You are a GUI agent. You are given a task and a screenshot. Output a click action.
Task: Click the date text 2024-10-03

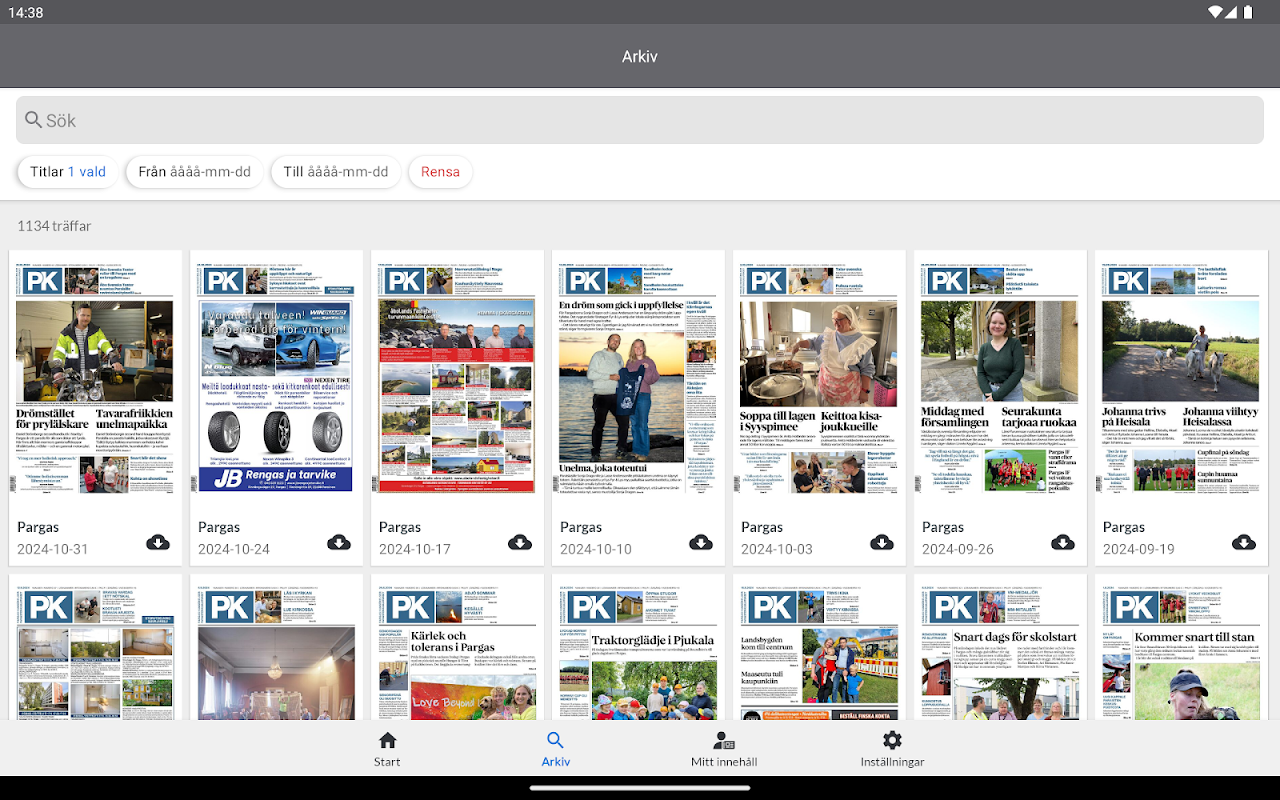[x=777, y=549]
